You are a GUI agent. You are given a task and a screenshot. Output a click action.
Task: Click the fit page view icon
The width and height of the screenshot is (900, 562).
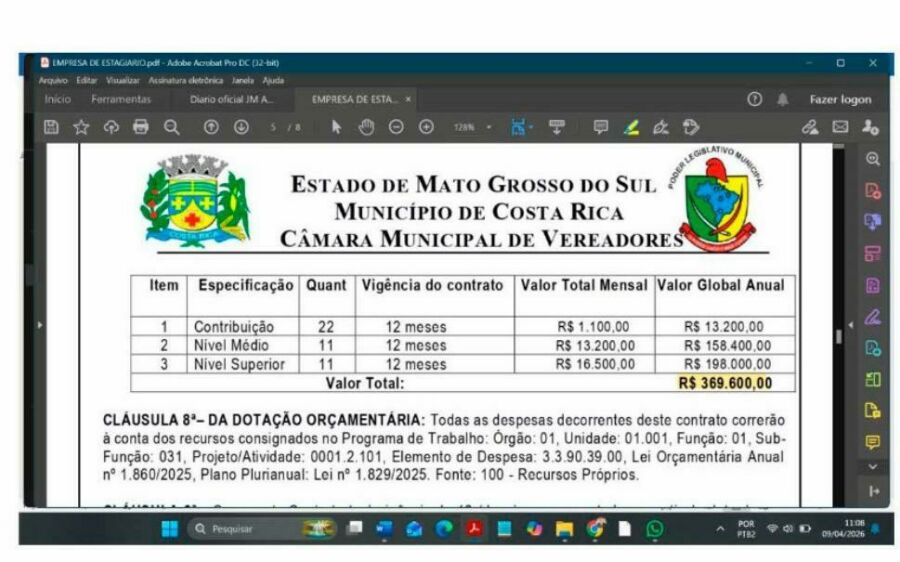pyautogui.click(x=518, y=127)
